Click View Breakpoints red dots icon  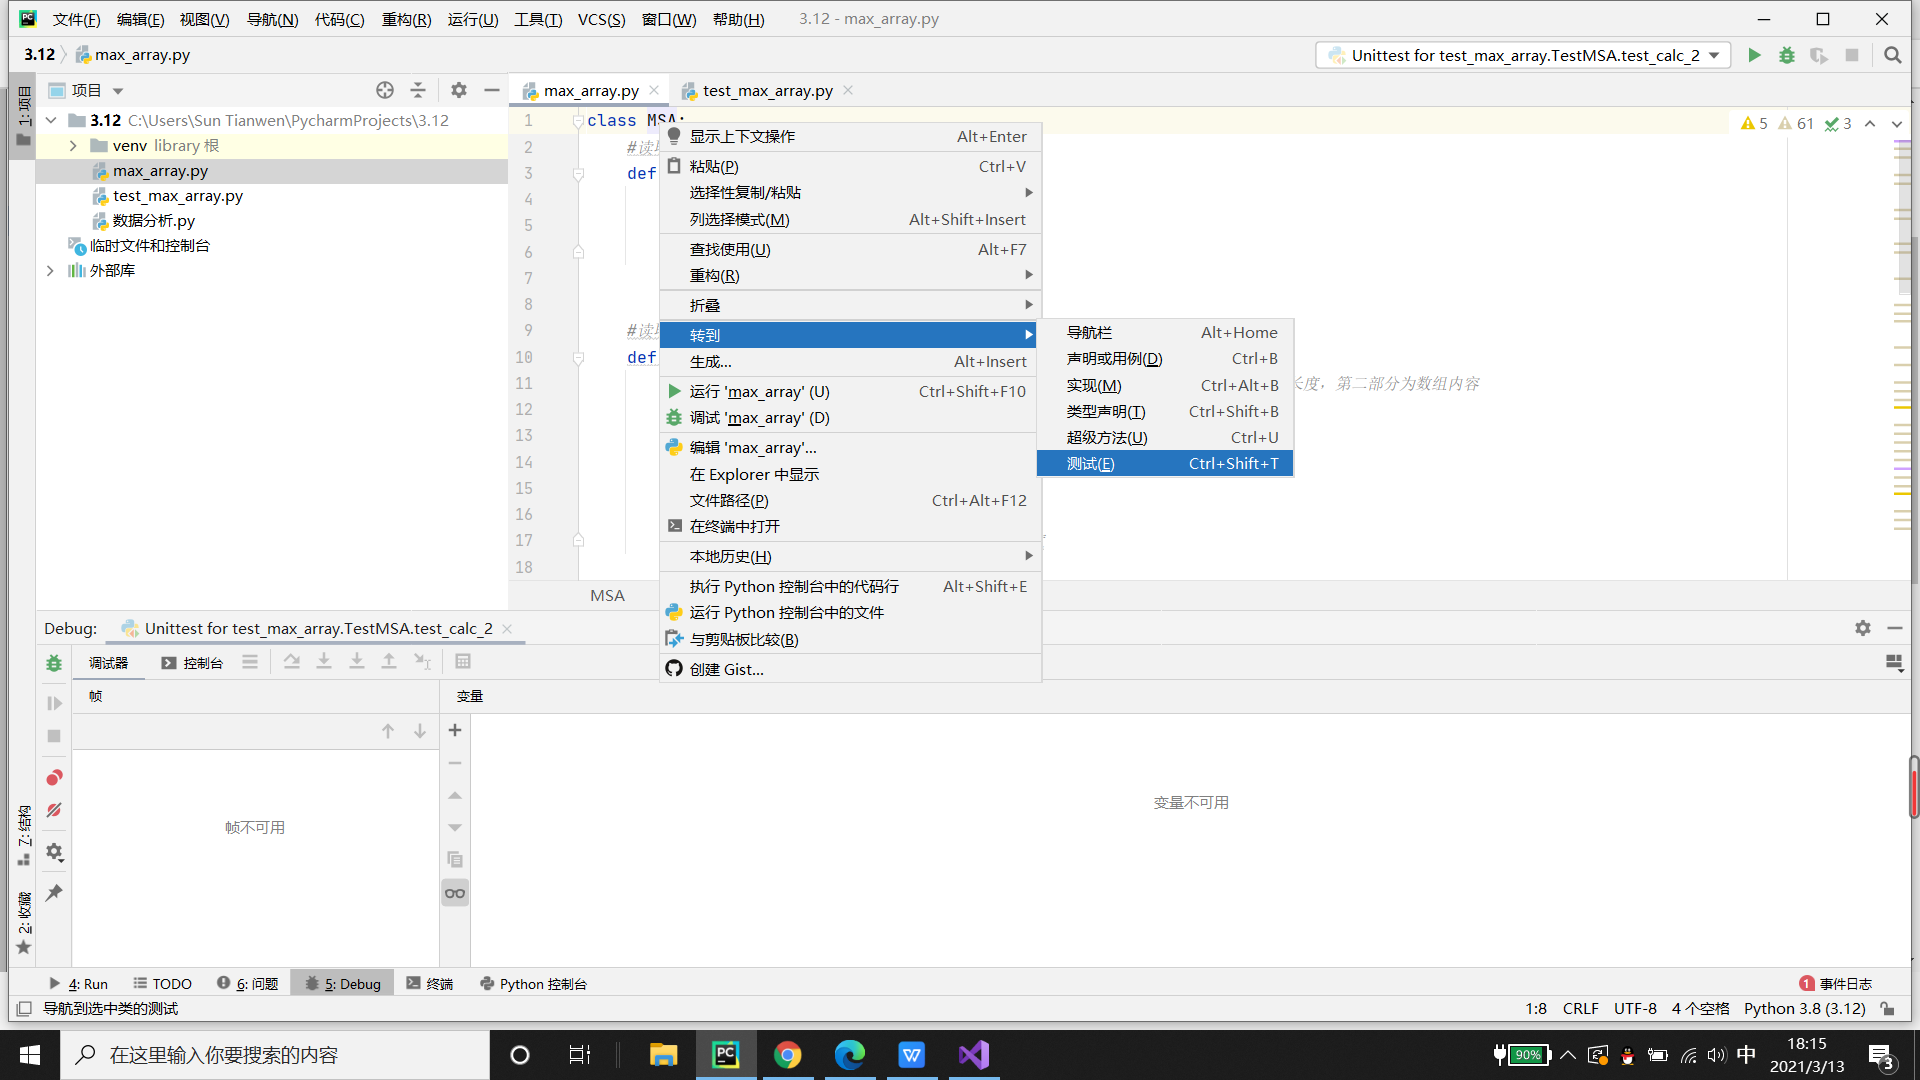[54, 778]
